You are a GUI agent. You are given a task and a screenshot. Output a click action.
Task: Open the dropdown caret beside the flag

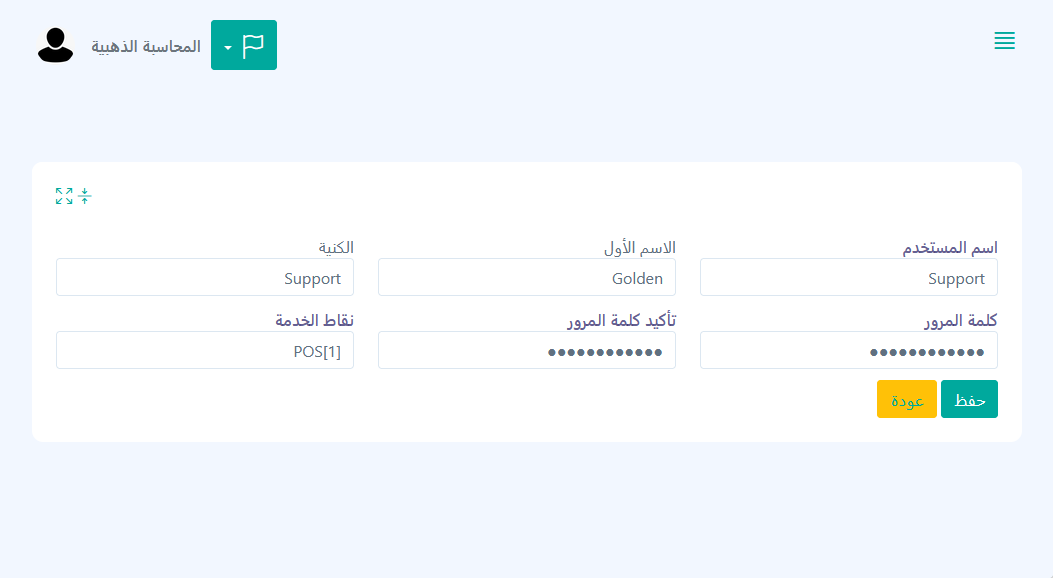pos(228,47)
